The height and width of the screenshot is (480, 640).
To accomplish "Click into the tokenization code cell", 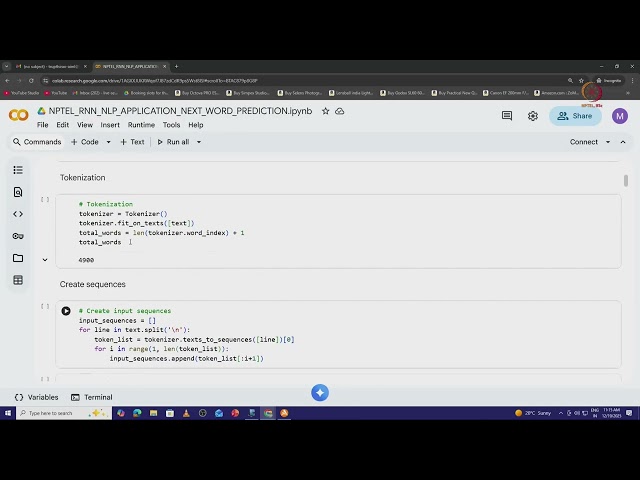I will point(338,223).
